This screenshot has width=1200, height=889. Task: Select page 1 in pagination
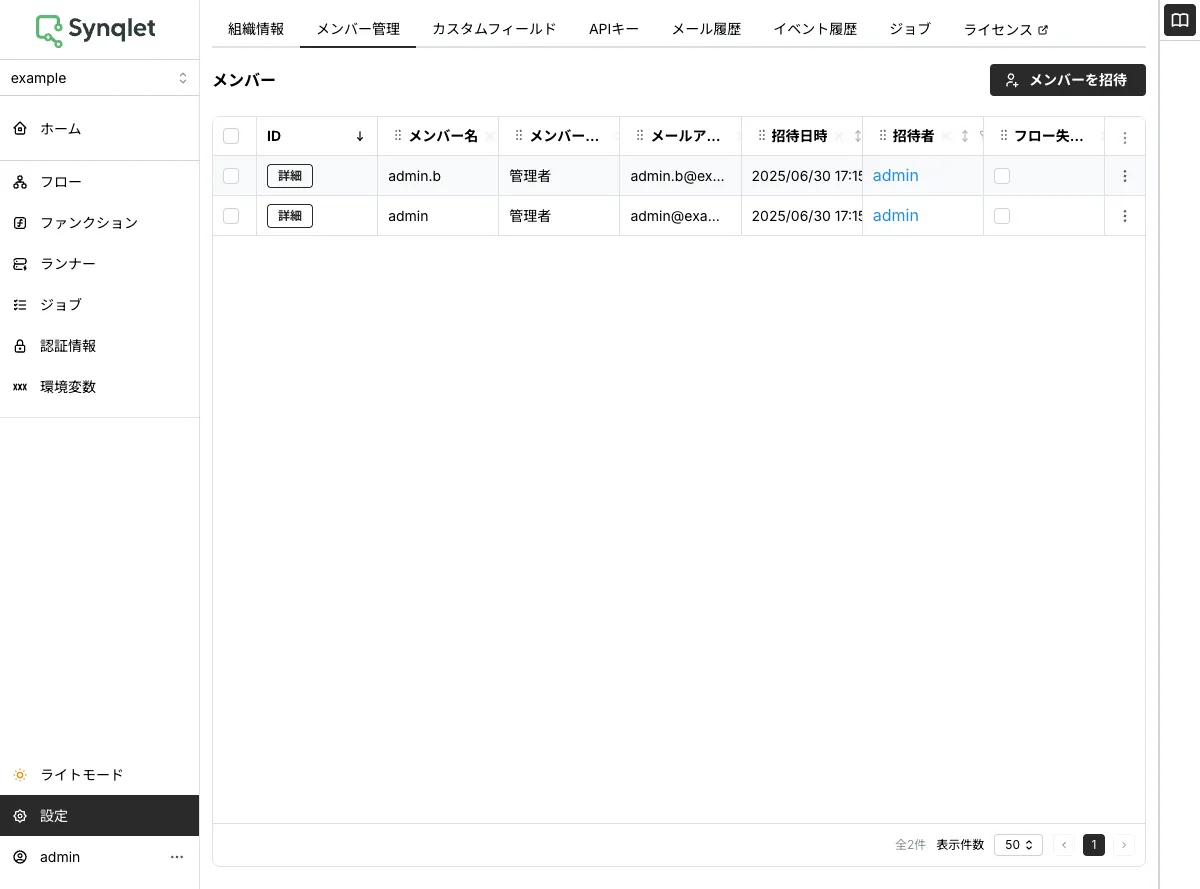[1094, 845]
